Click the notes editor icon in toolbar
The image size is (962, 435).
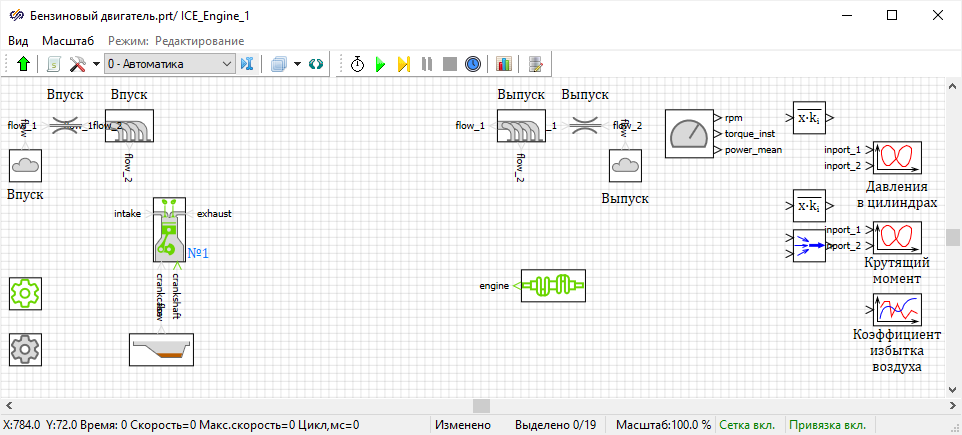pos(536,64)
